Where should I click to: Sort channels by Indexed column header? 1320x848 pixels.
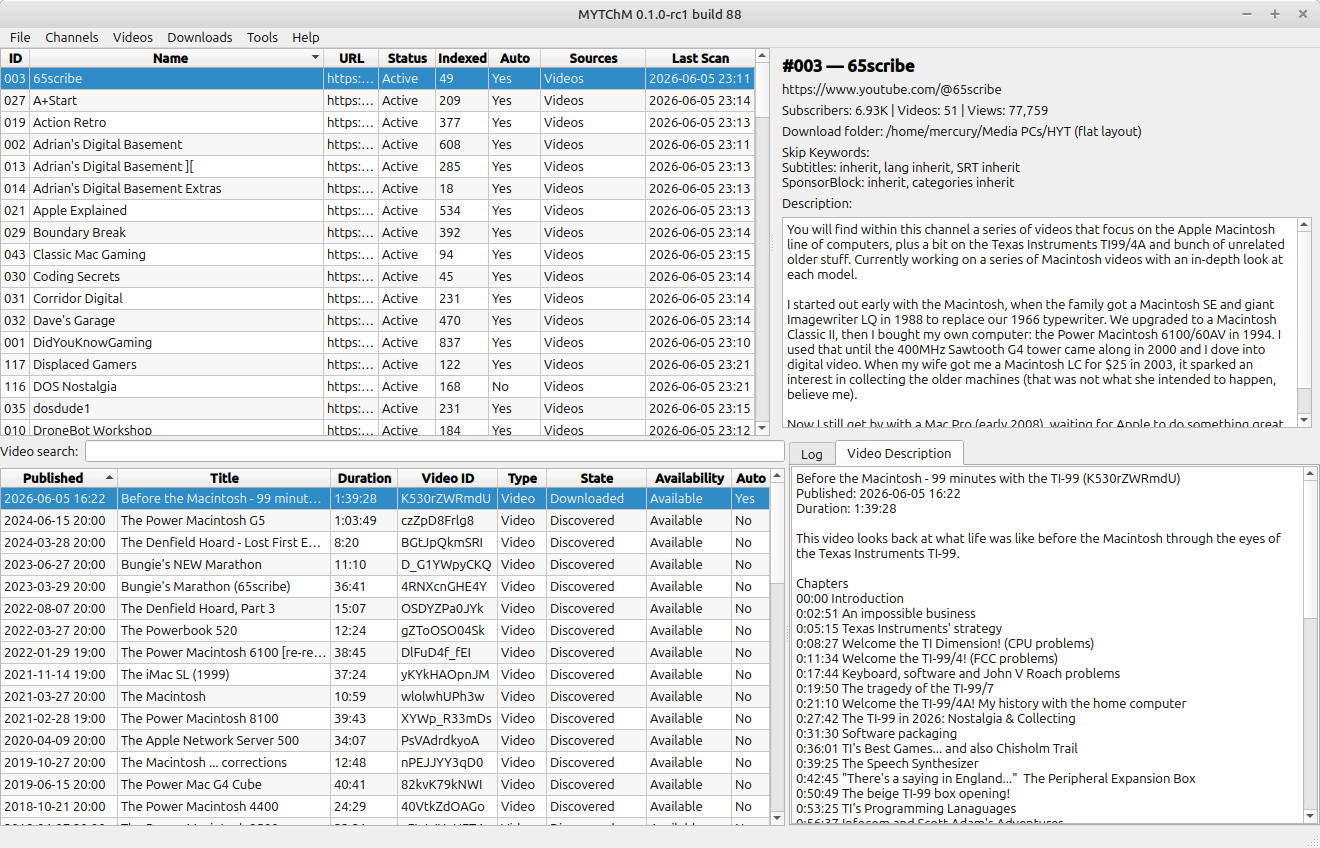462,58
